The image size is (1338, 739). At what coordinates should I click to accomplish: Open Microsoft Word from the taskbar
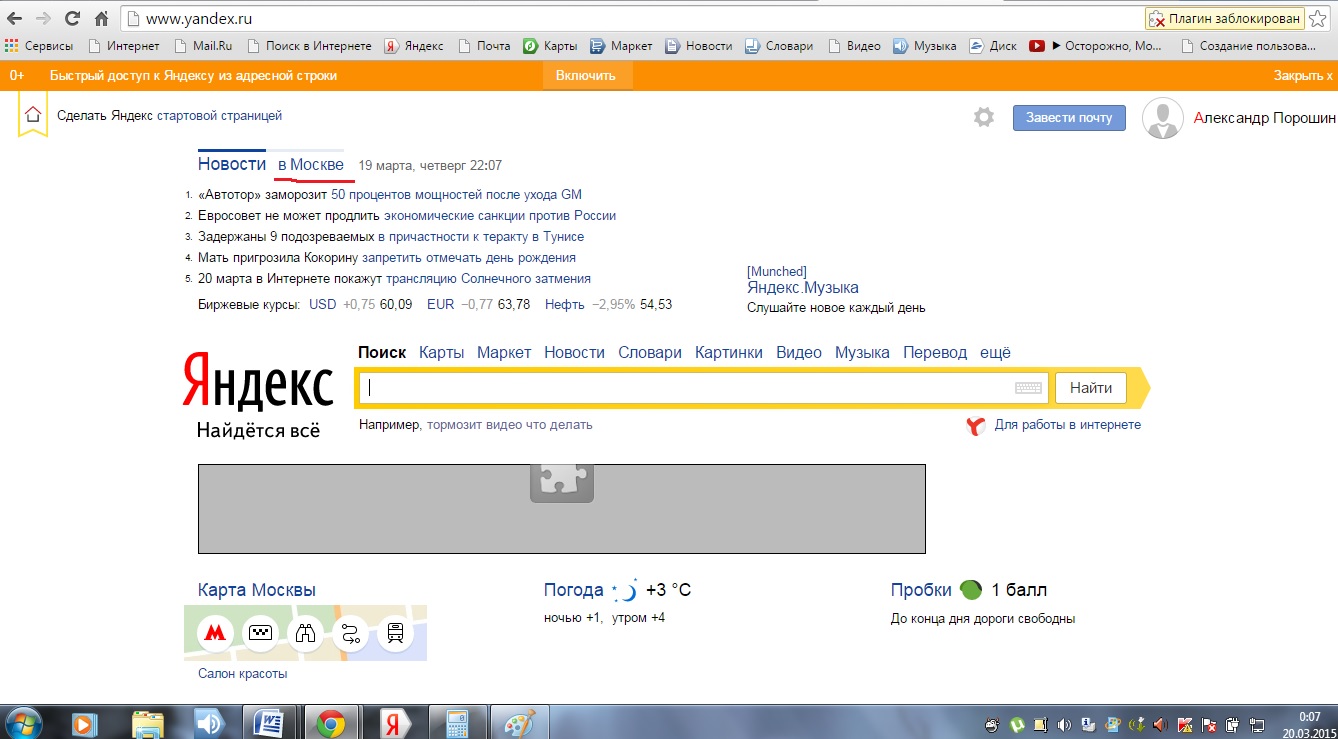click(270, 722)
